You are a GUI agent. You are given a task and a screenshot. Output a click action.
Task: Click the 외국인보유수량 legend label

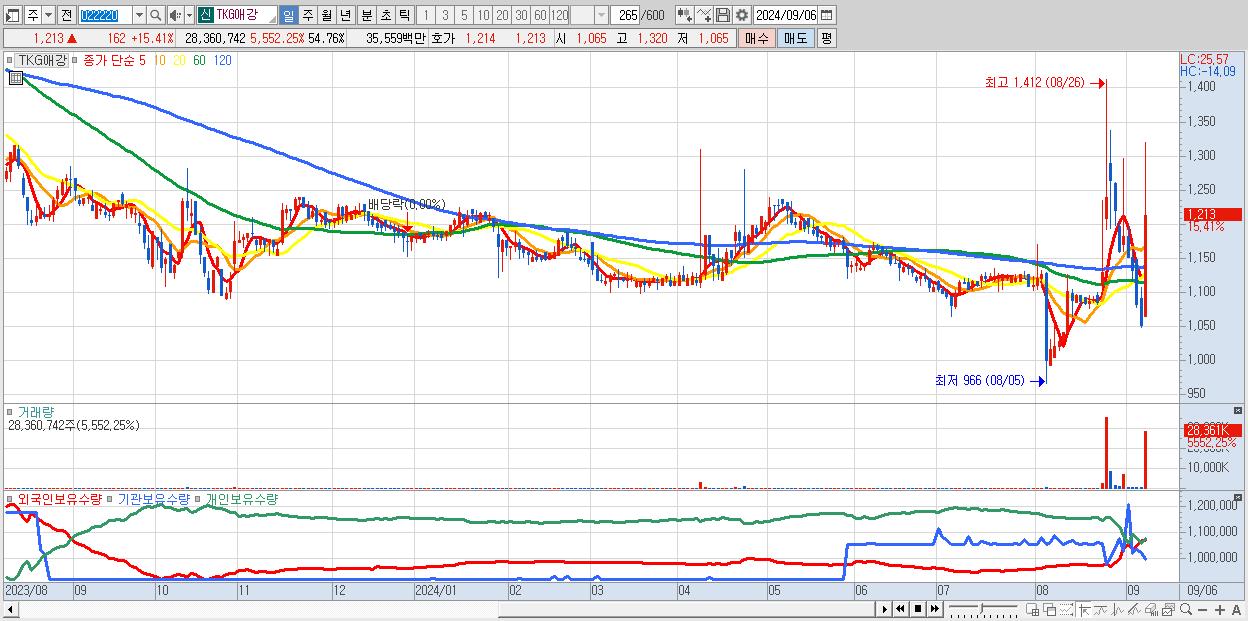point(60,498)
